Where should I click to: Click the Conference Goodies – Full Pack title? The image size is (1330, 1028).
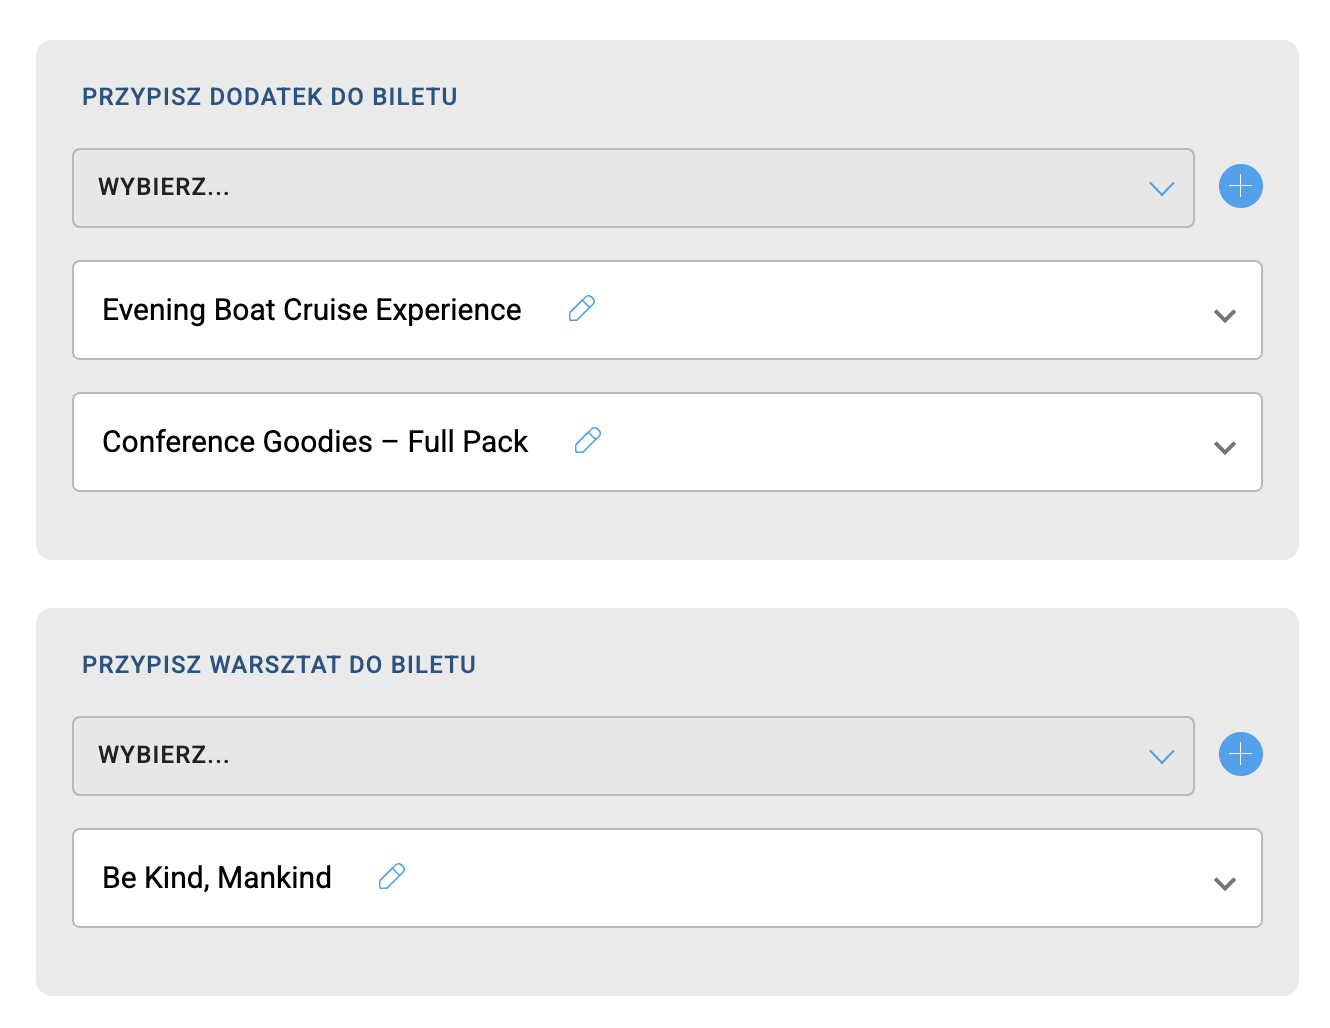[x=315, y=442]
